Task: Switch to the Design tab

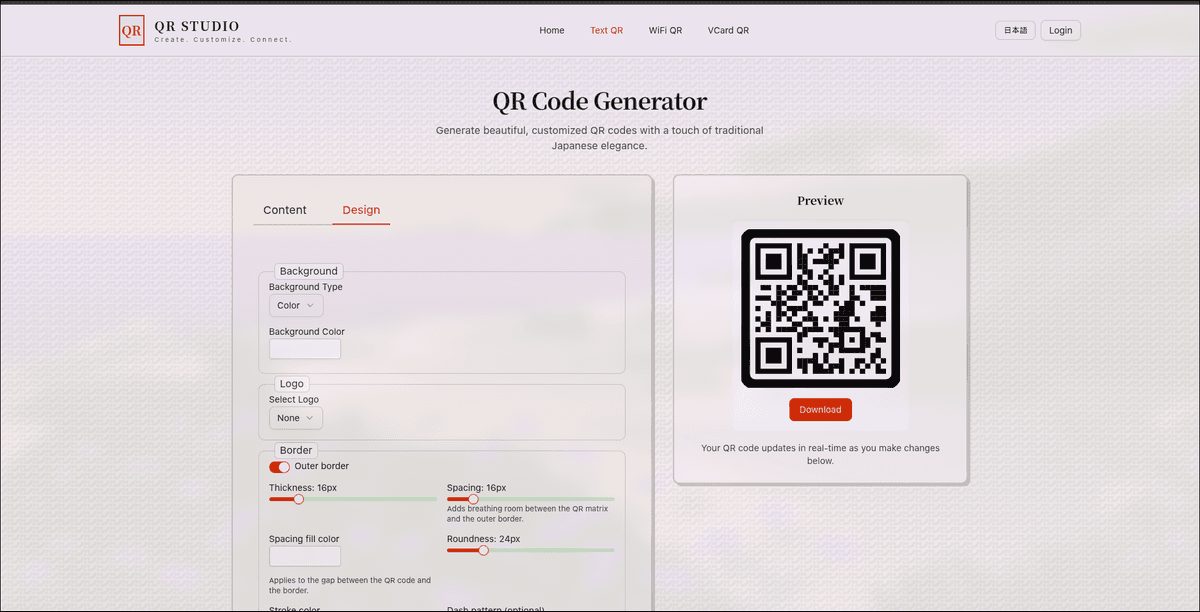Action: click(x=361, y=210)
